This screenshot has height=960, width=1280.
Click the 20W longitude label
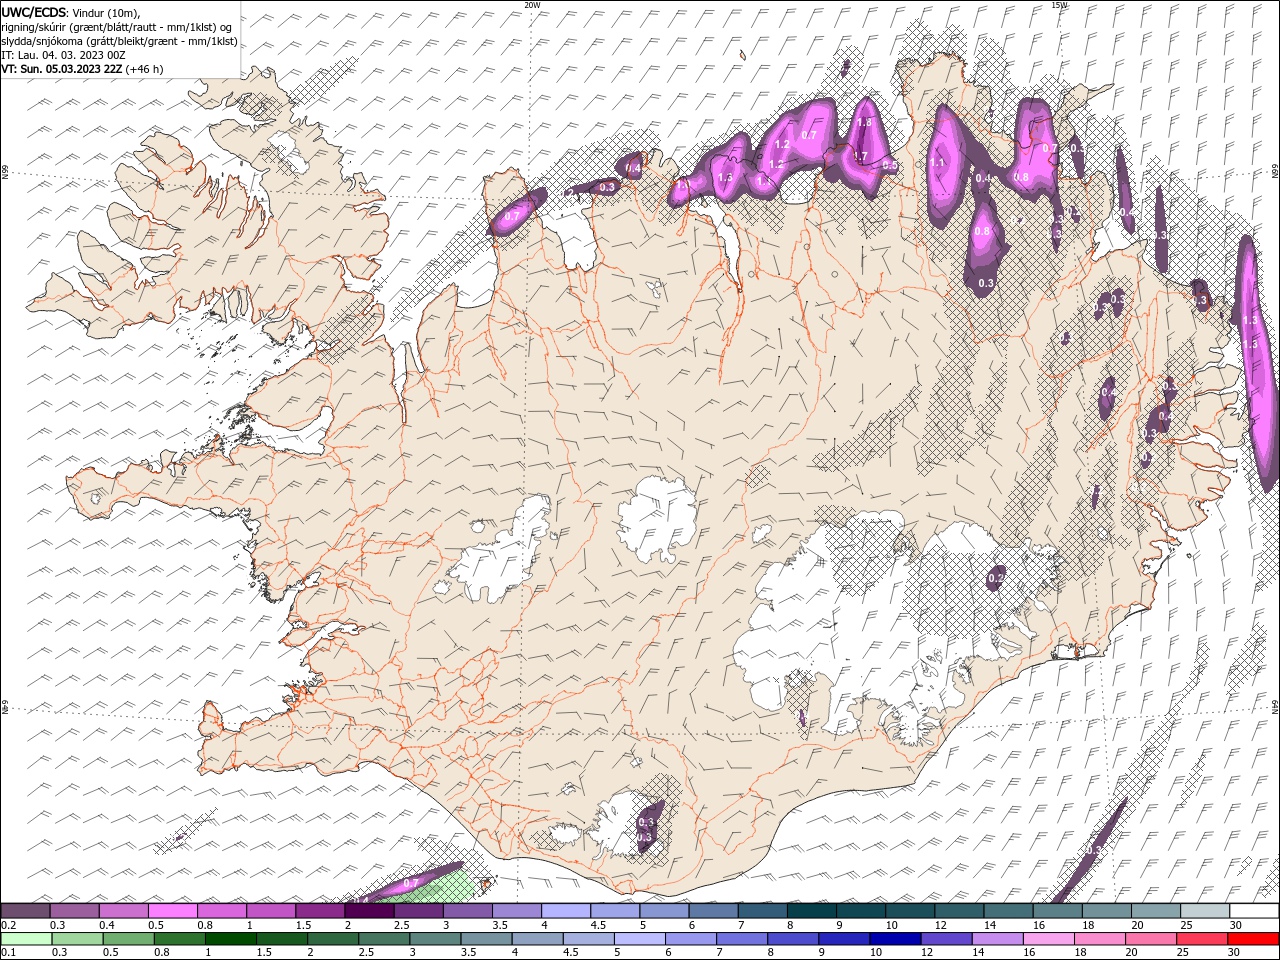[x=532, y=5]
